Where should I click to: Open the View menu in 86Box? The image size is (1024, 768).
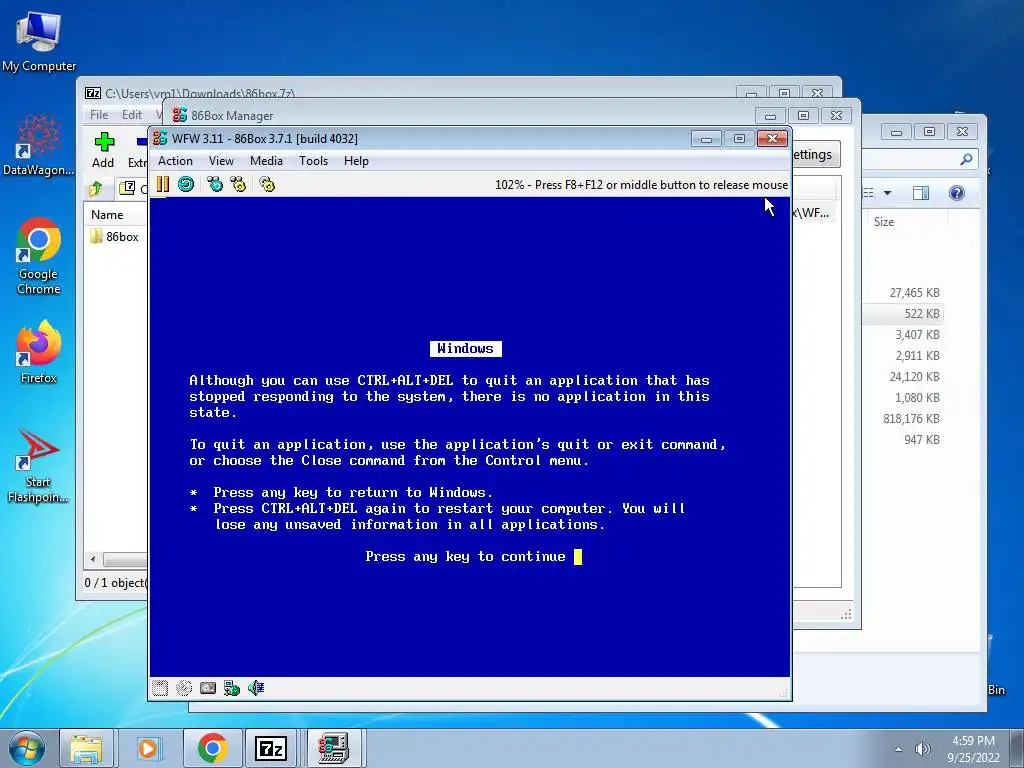point(221,161)
